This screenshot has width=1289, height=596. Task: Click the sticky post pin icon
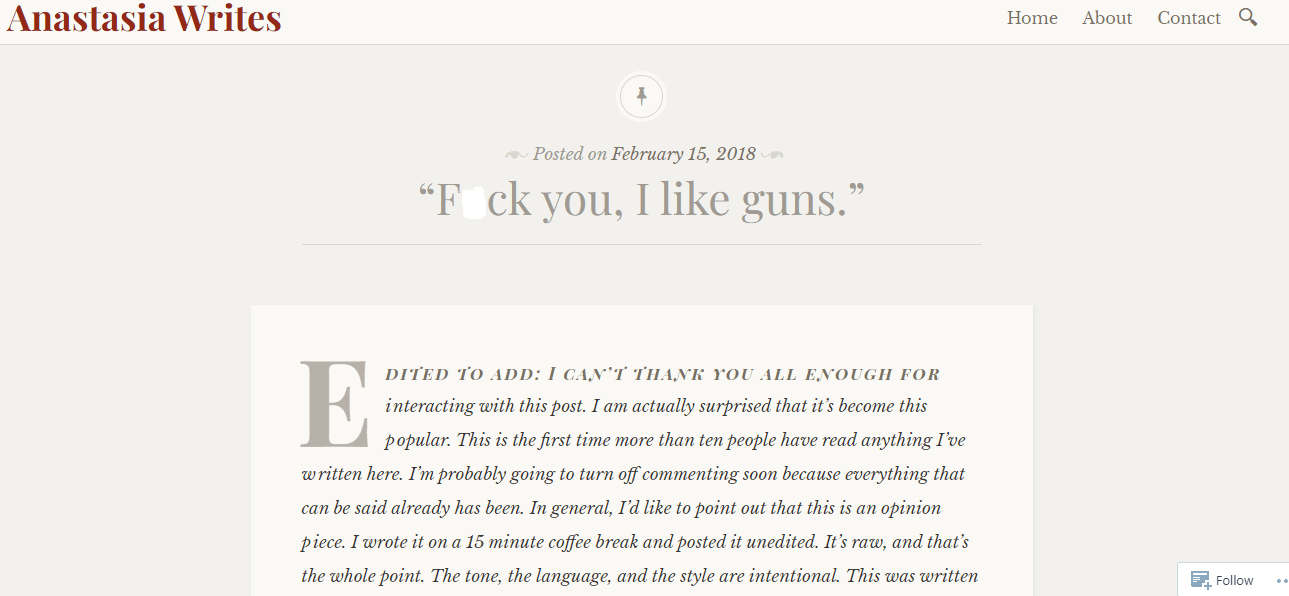(x=641, y=97)
